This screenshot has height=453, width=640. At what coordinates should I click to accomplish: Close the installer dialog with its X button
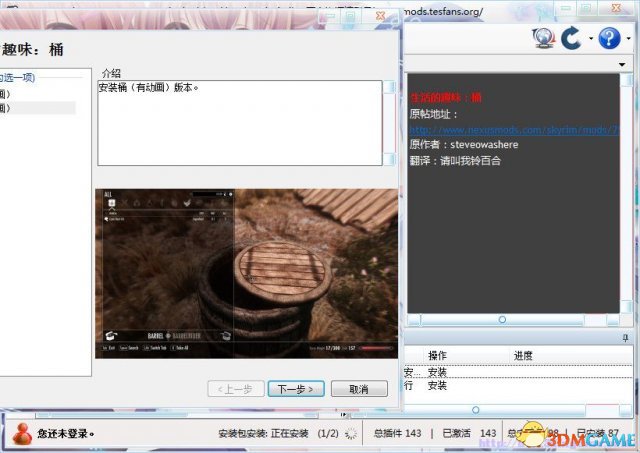coord(380,16)
